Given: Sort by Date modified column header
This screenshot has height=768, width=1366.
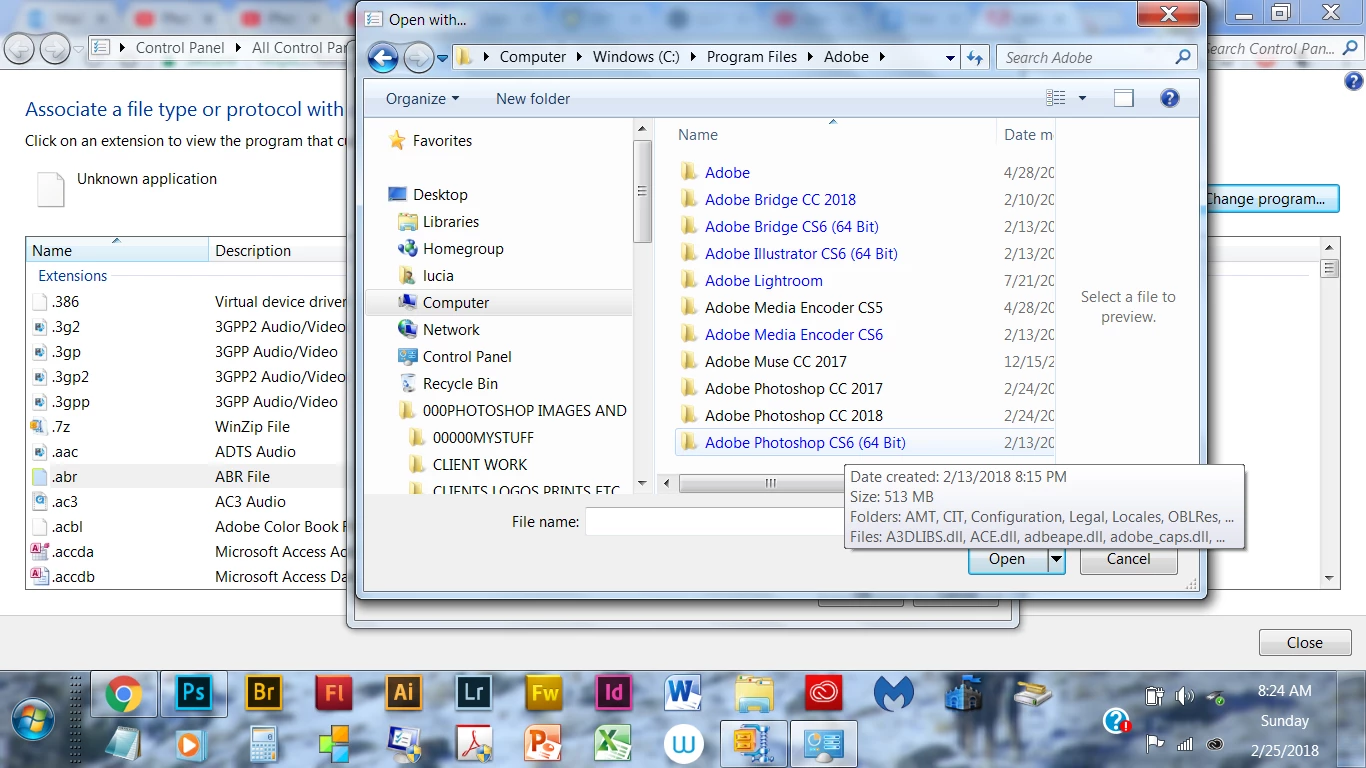Looking at the screenshot, I should point(1027,135).
